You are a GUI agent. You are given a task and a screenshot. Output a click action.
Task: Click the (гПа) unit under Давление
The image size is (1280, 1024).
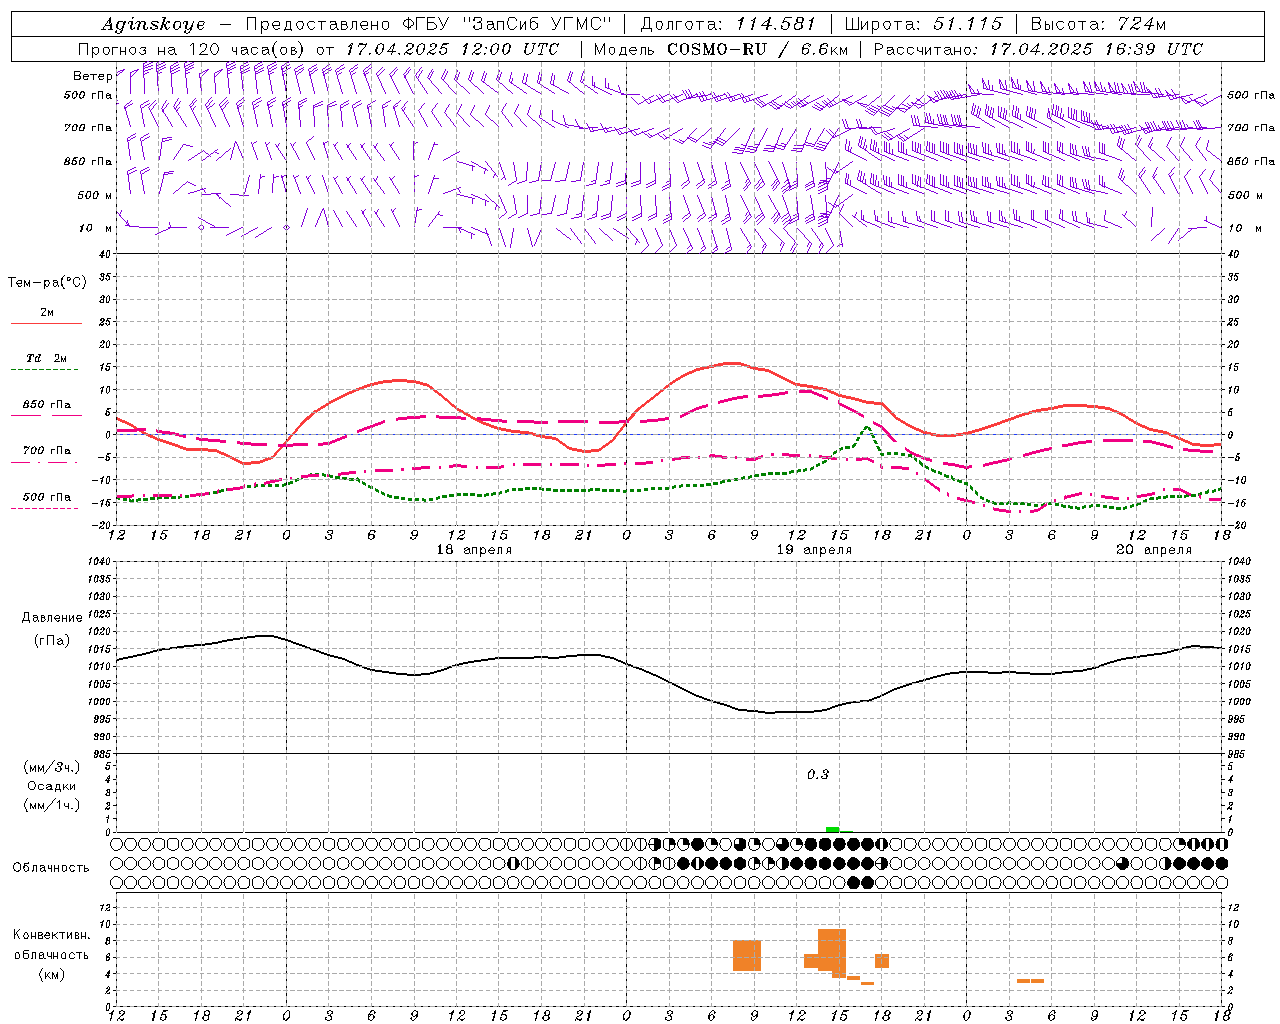52,640
